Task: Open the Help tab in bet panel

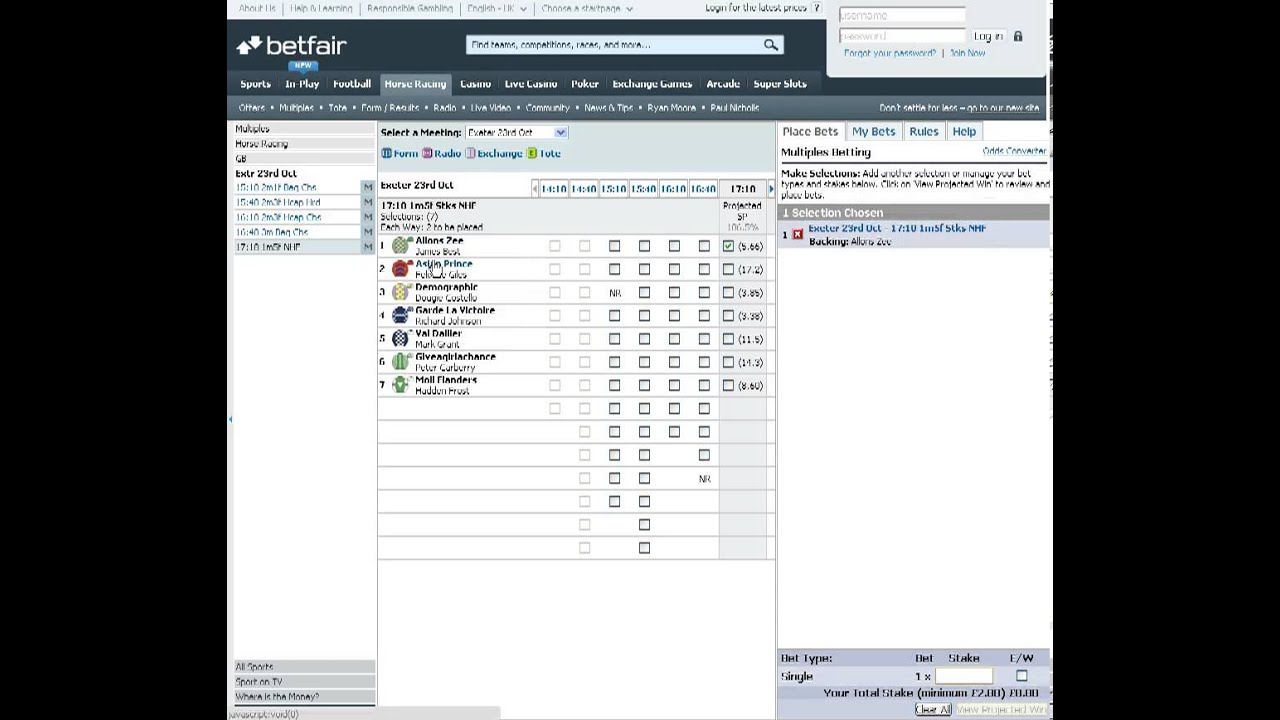Action: pos(964,131)
